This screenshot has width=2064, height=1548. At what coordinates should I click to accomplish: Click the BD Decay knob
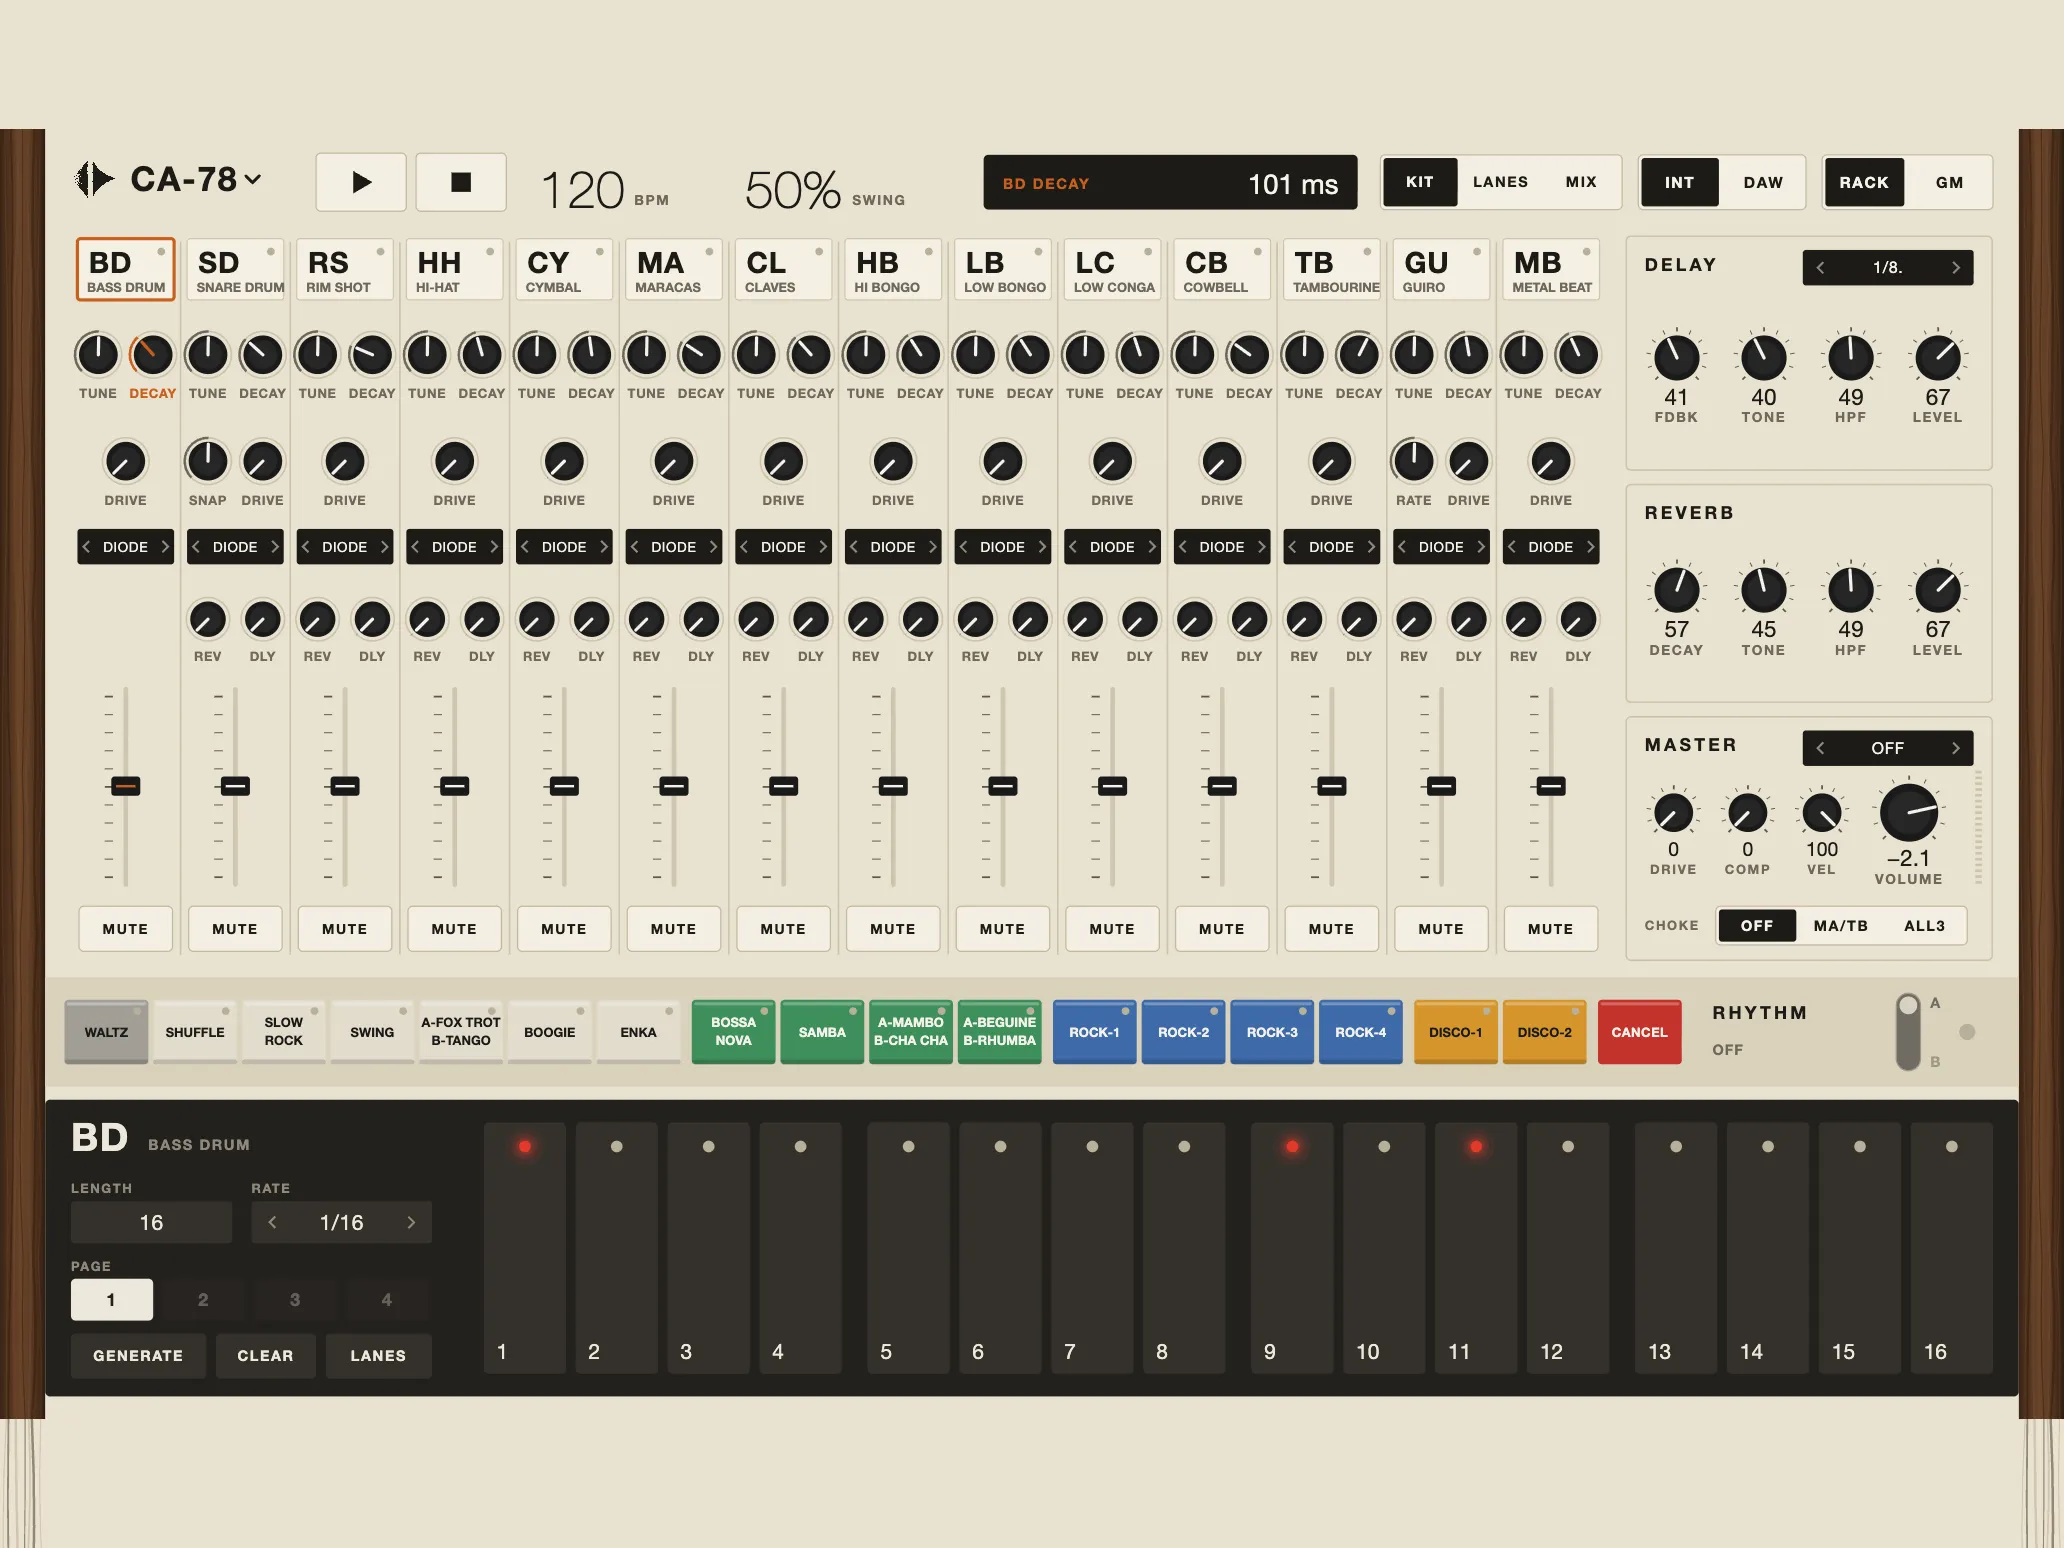(x=152, y=354)
